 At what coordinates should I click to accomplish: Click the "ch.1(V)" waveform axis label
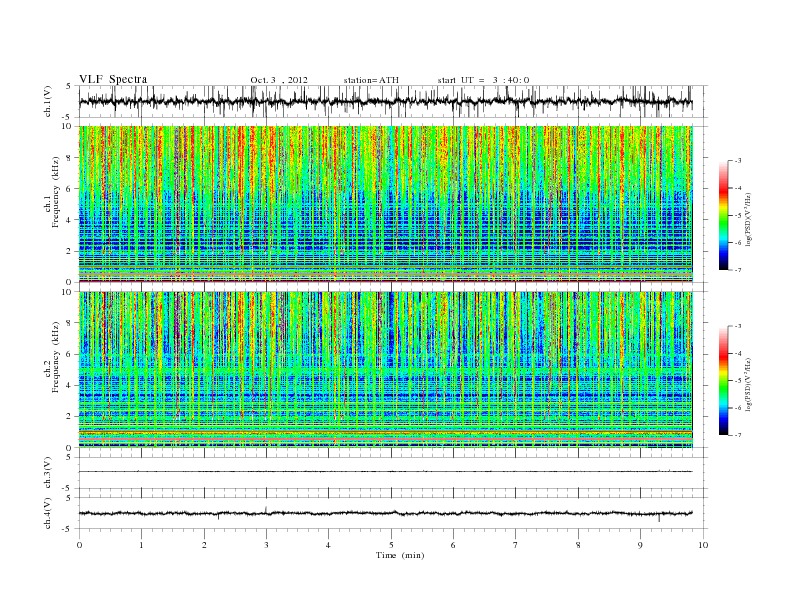point(48,101)
